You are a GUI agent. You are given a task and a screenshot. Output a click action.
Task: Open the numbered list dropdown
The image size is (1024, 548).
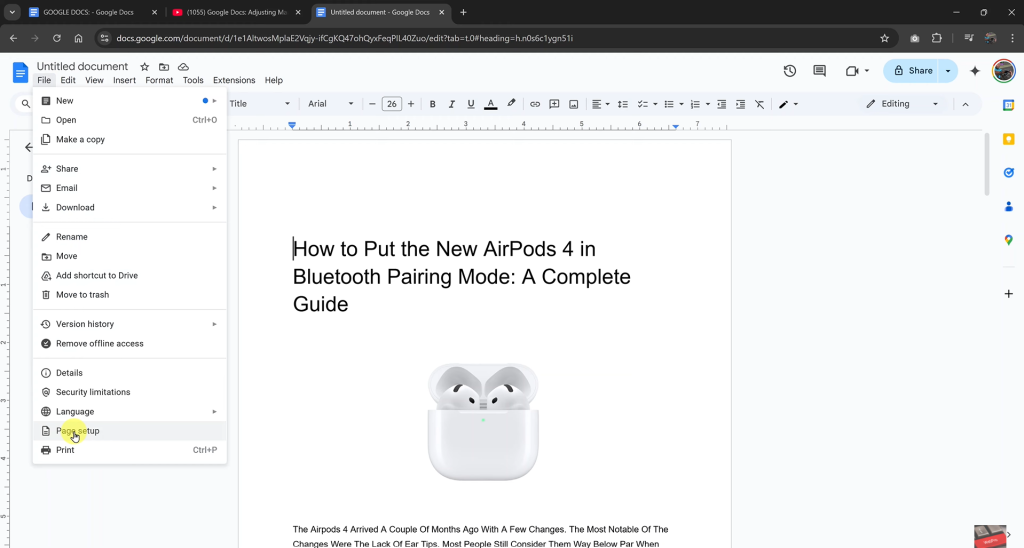tap(700, 104)
